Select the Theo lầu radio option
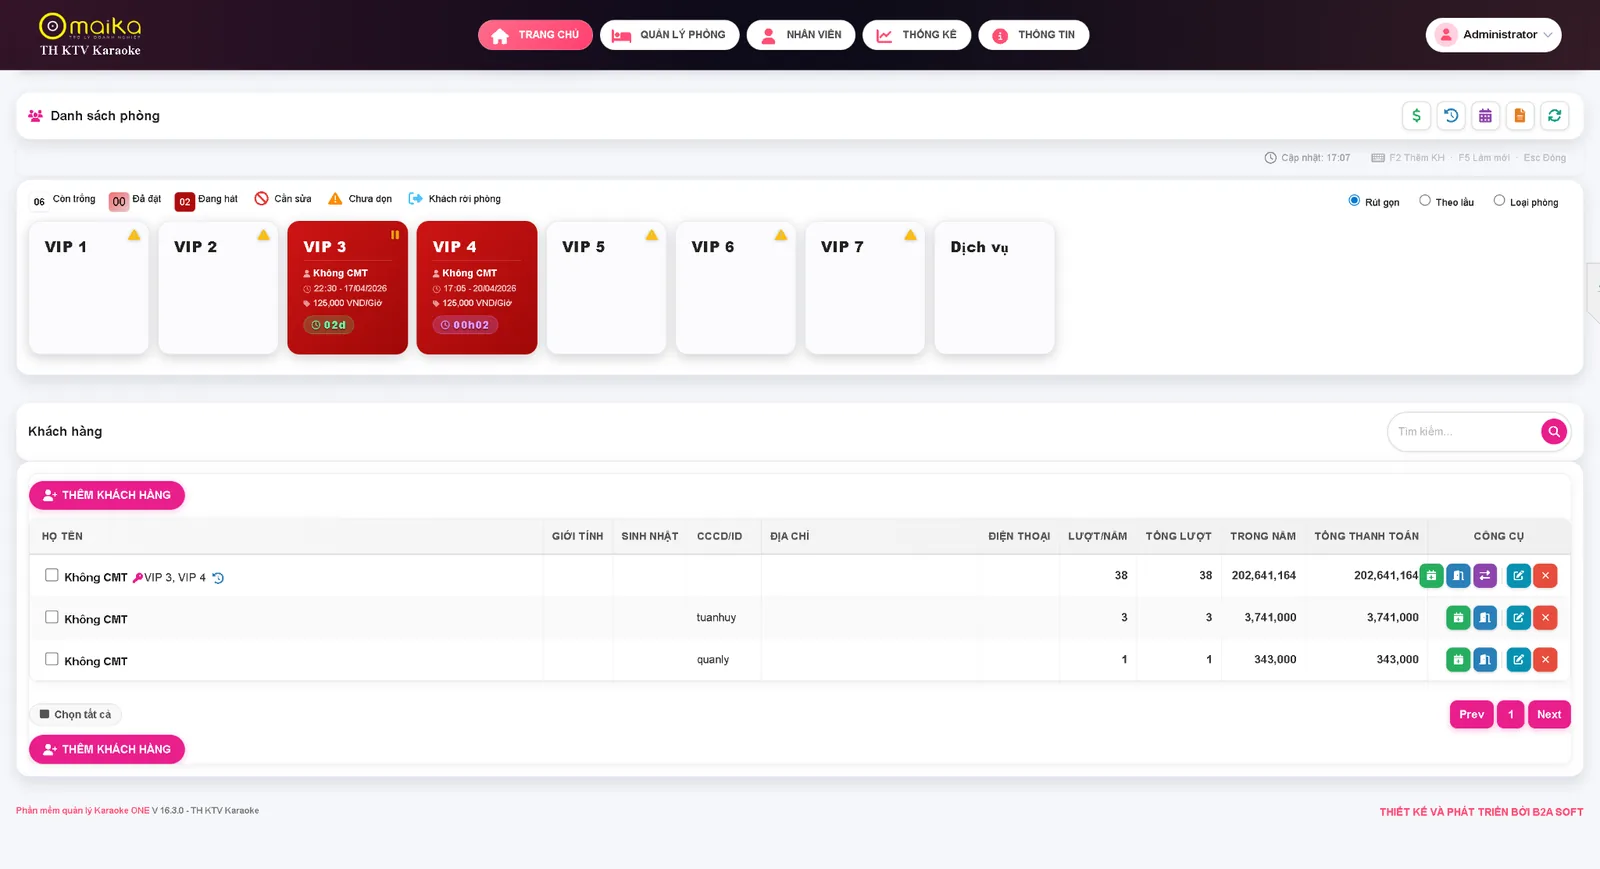This screenshot has width=1600, height=869. click(1425, 200)
